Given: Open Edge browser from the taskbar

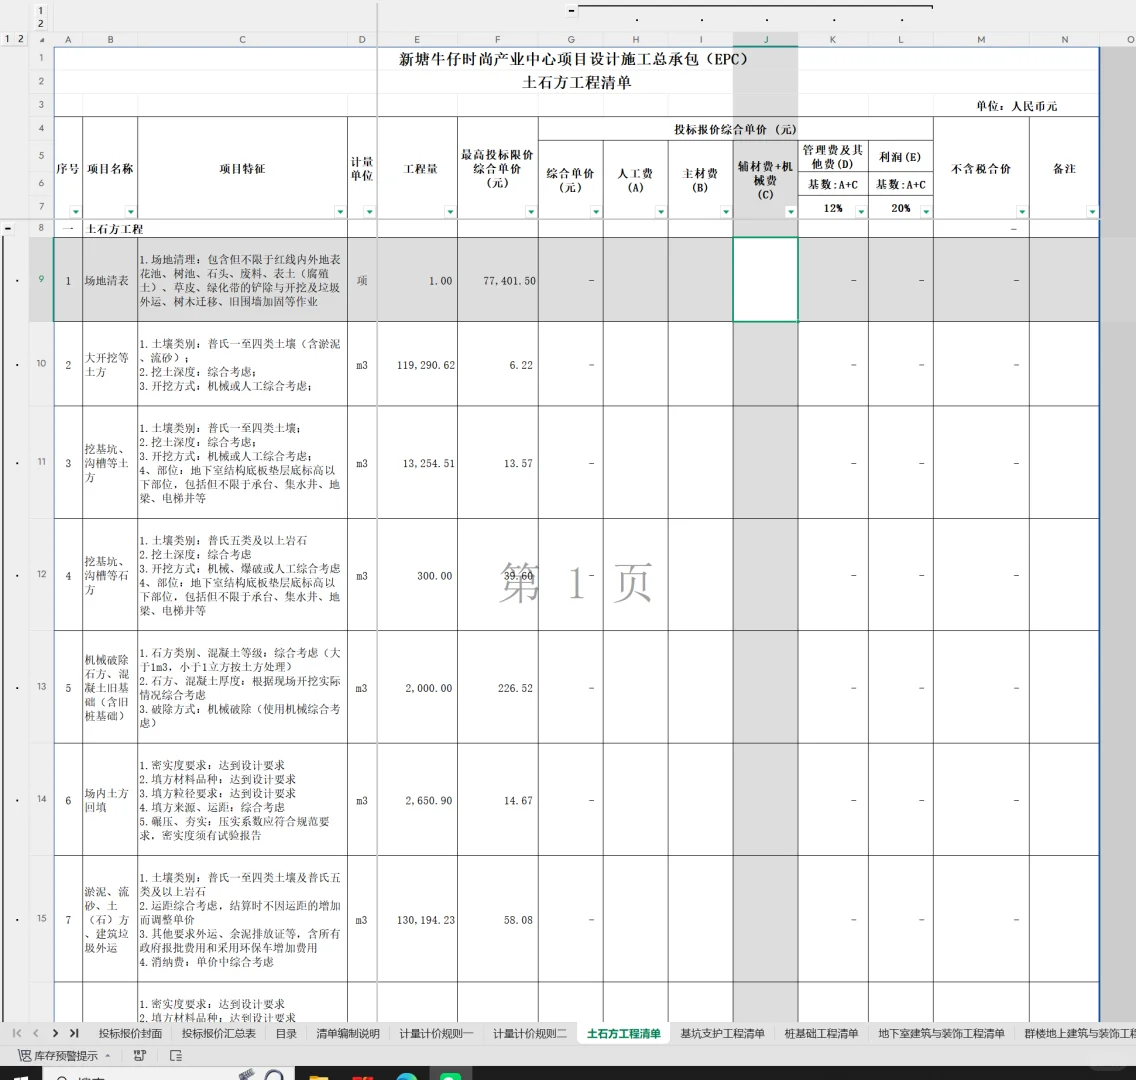Looking at the screenshot, I should coord(406,1076).
